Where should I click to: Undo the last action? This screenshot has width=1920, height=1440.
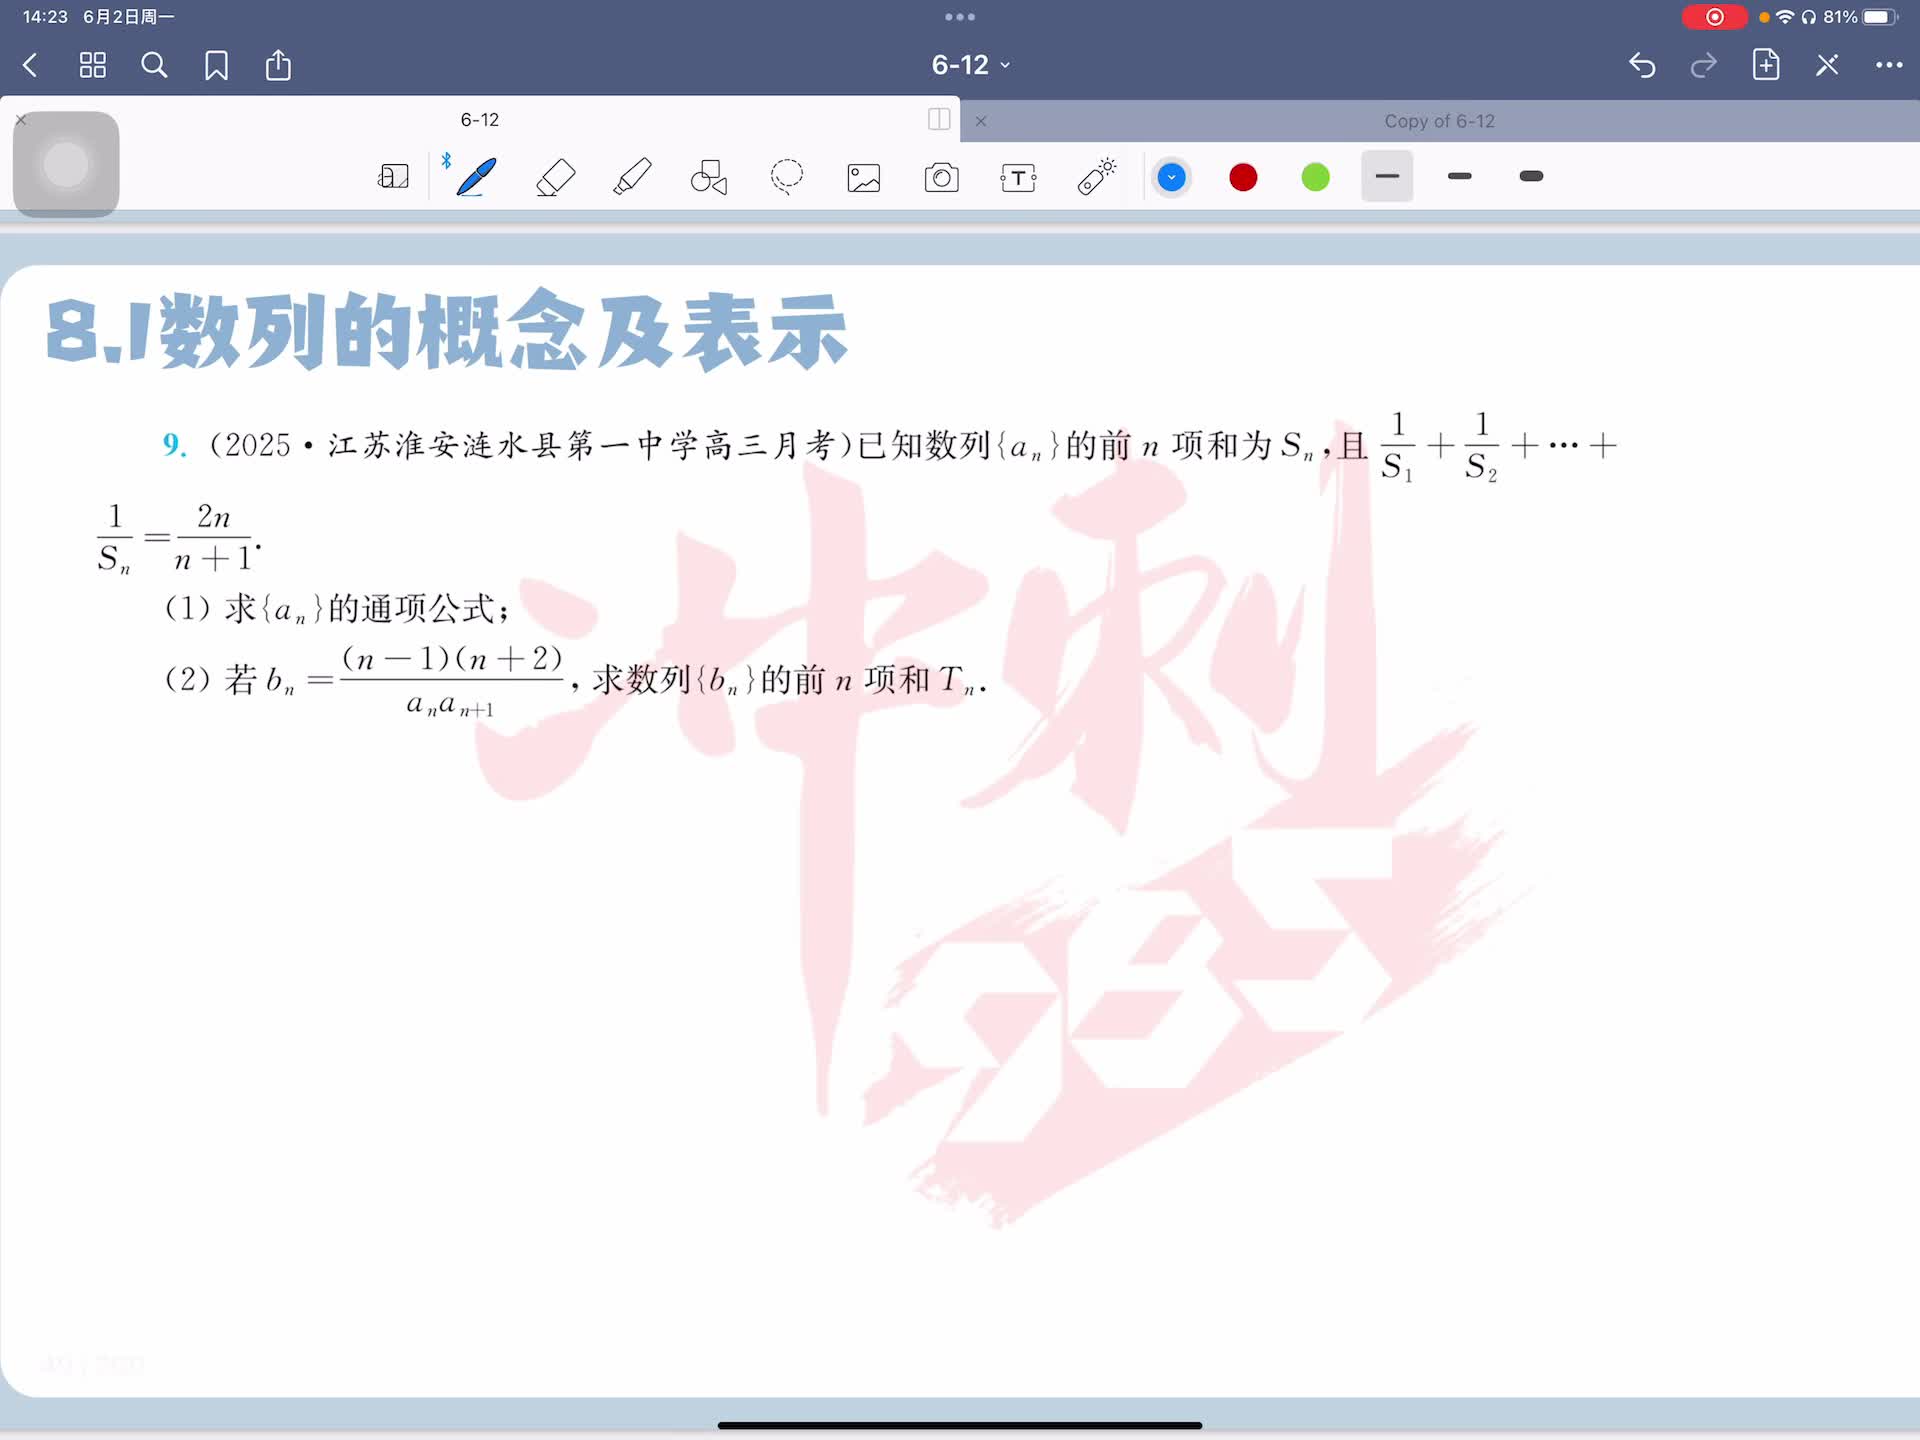pos(1642,65)
